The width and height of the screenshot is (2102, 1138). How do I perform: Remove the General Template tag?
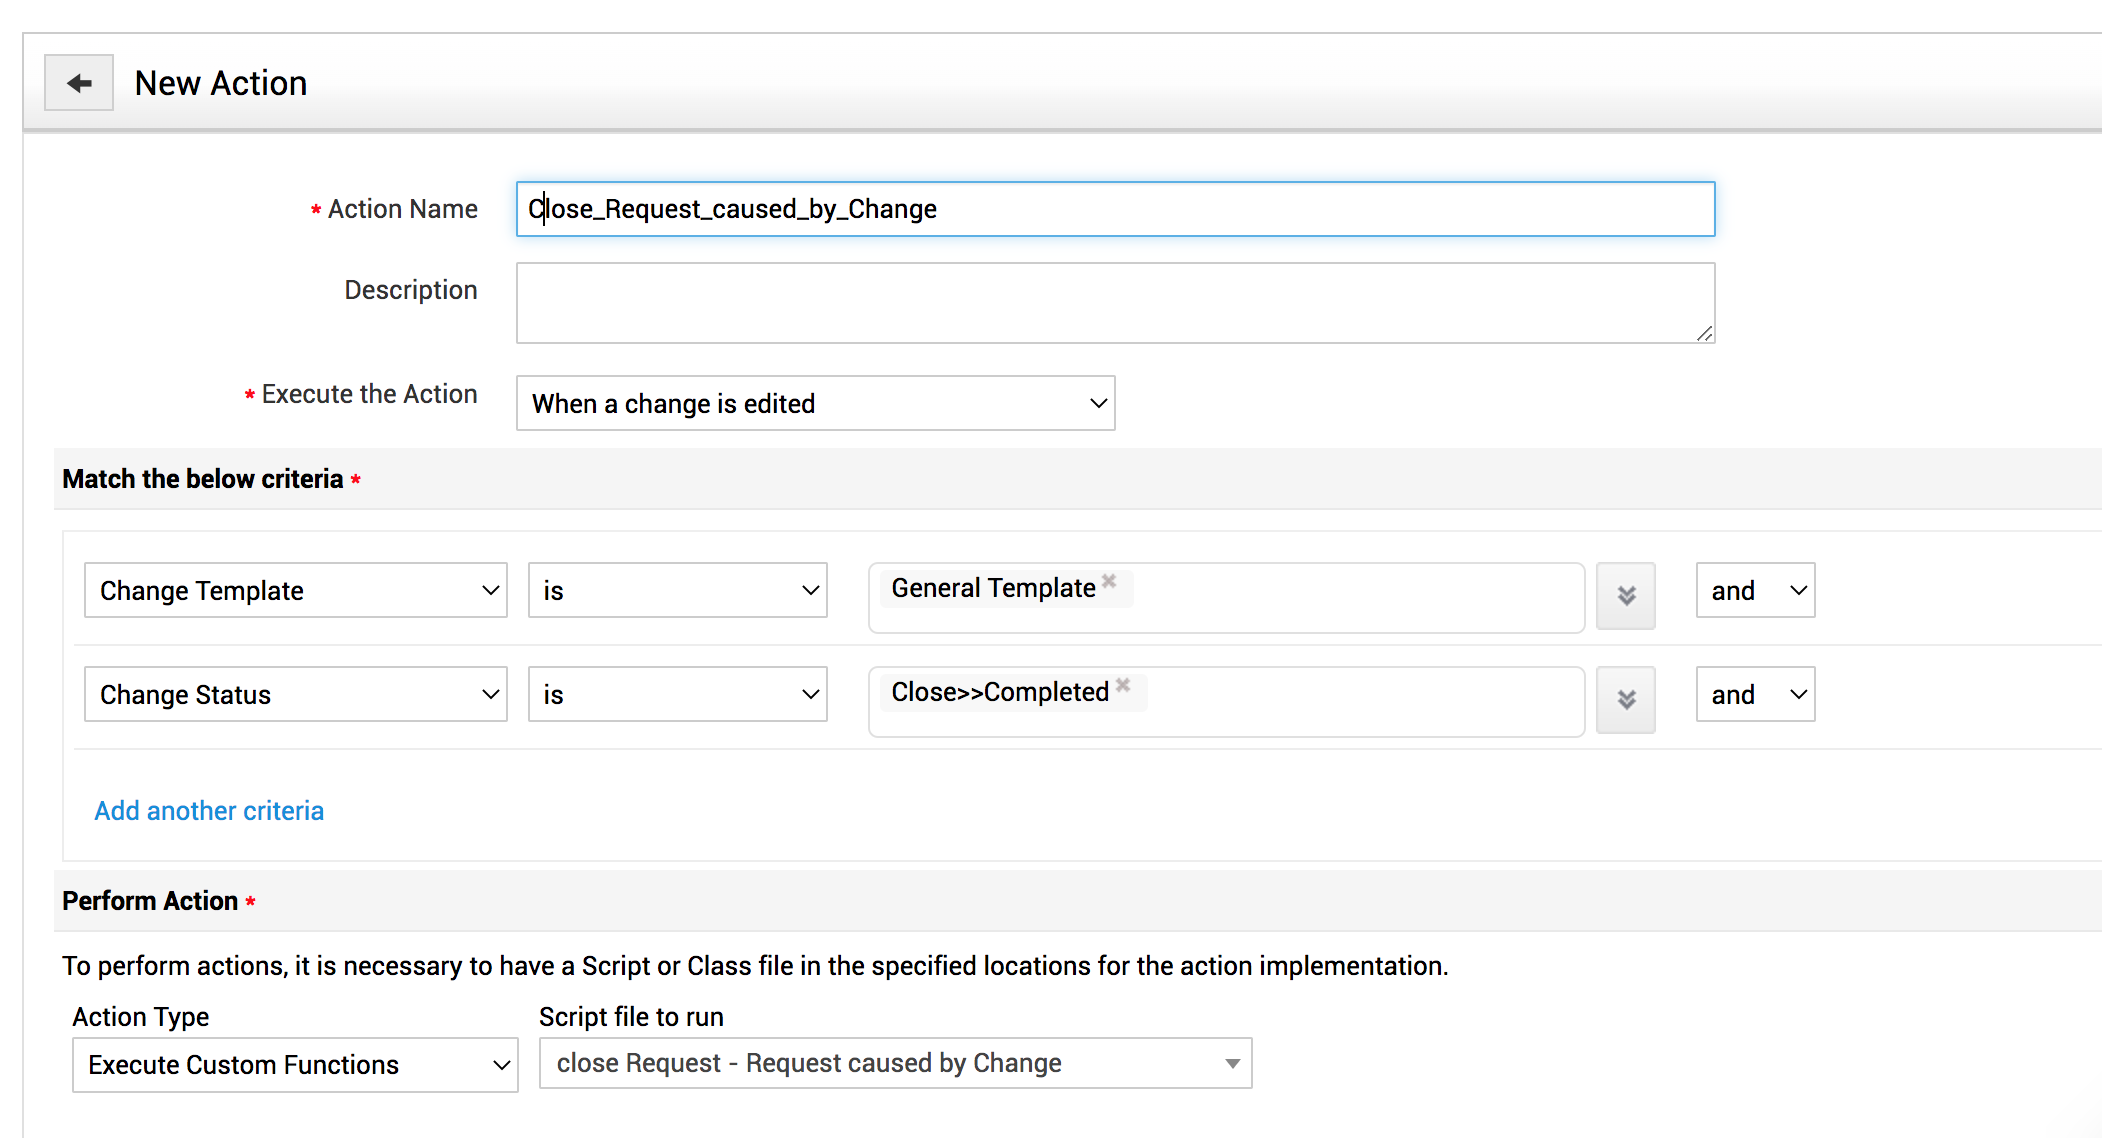click(x=1109, y=581)
